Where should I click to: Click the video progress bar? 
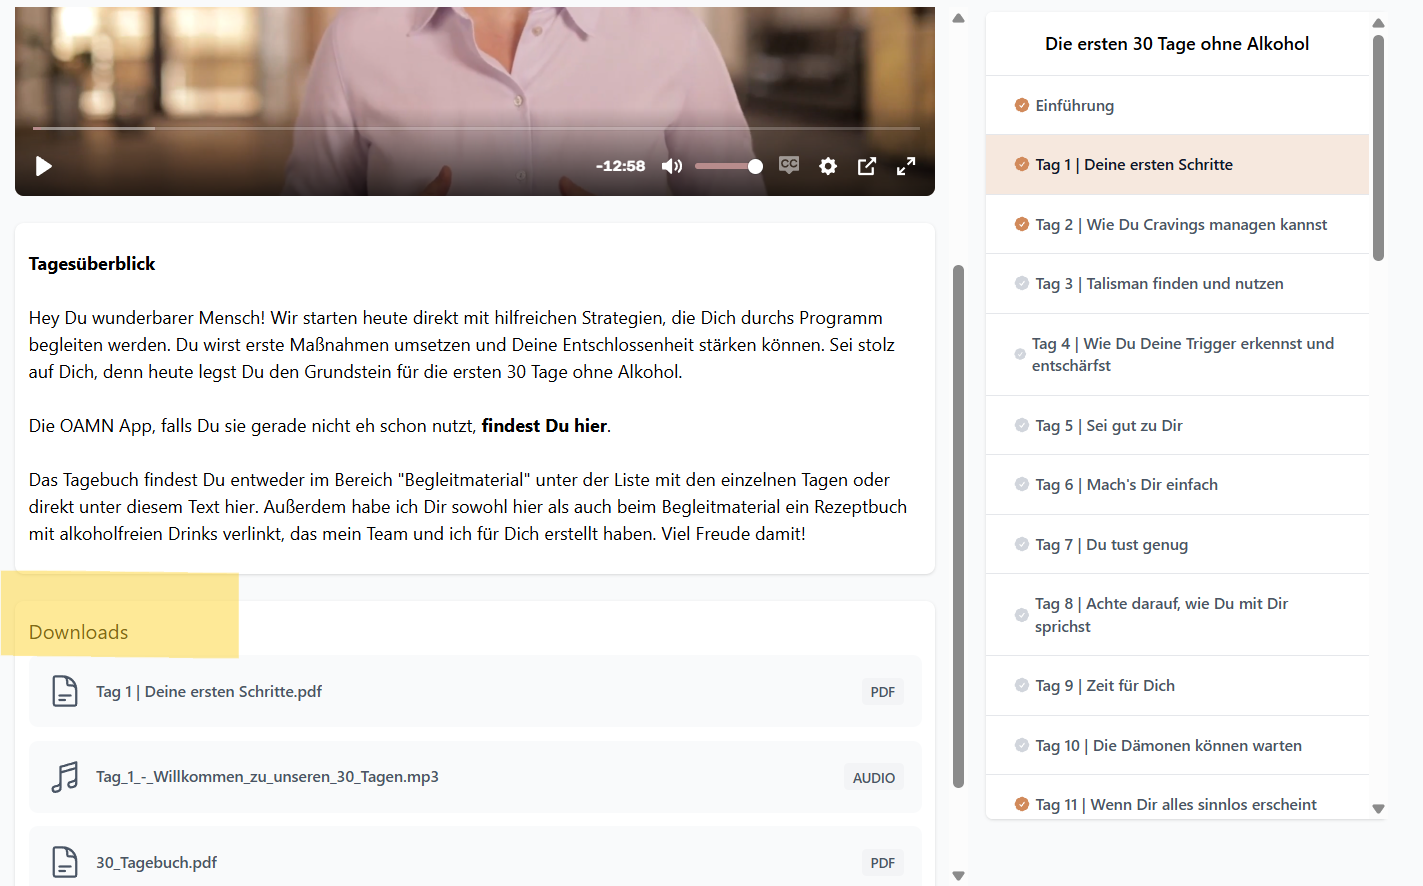(x=475, y=128)
